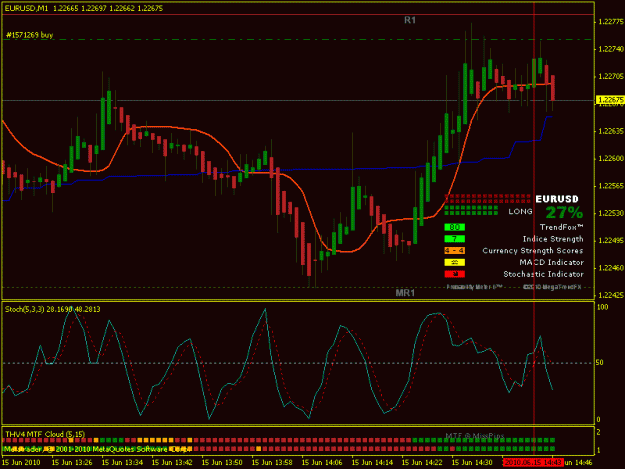Click the 15 Jun 13:34 time label

[122, 463]
